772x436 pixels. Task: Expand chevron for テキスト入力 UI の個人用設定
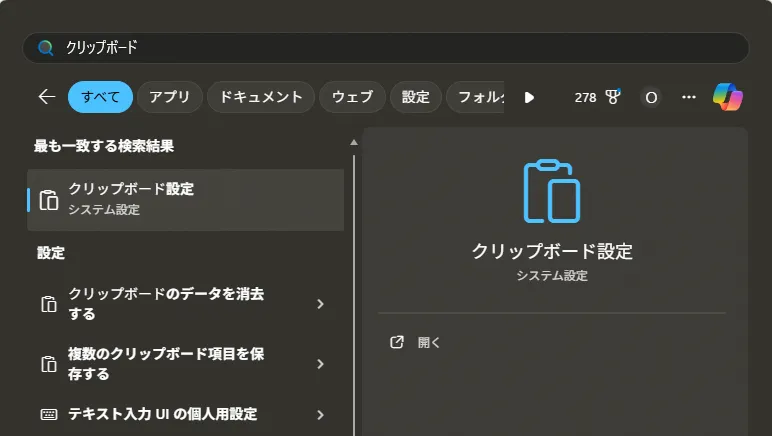pos(321,415)
